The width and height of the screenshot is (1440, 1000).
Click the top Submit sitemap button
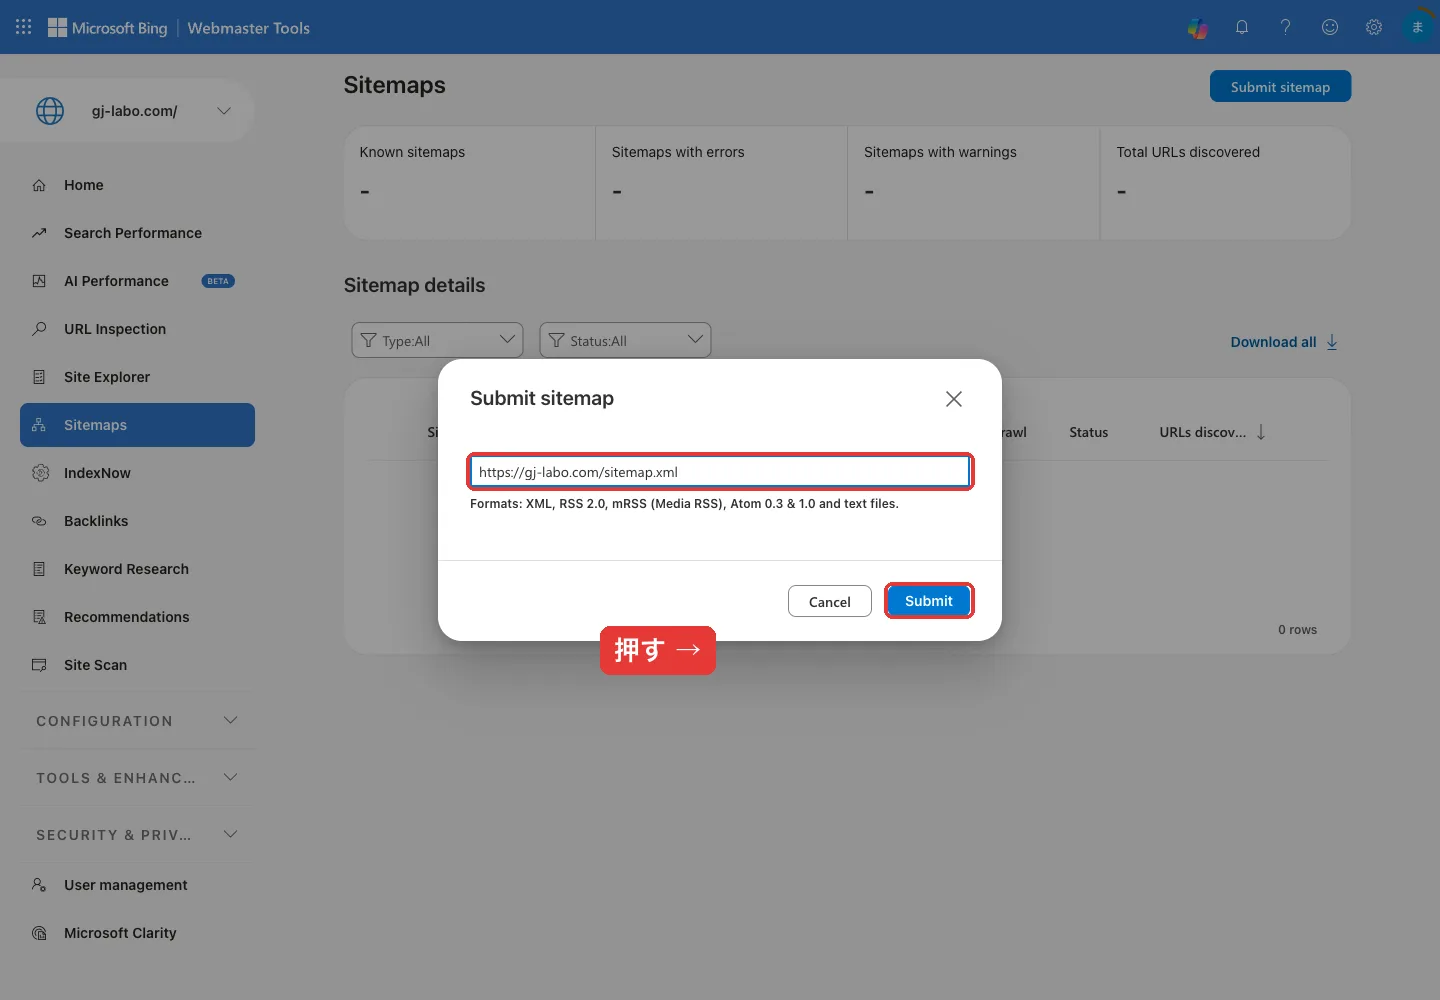point(1280,87)
